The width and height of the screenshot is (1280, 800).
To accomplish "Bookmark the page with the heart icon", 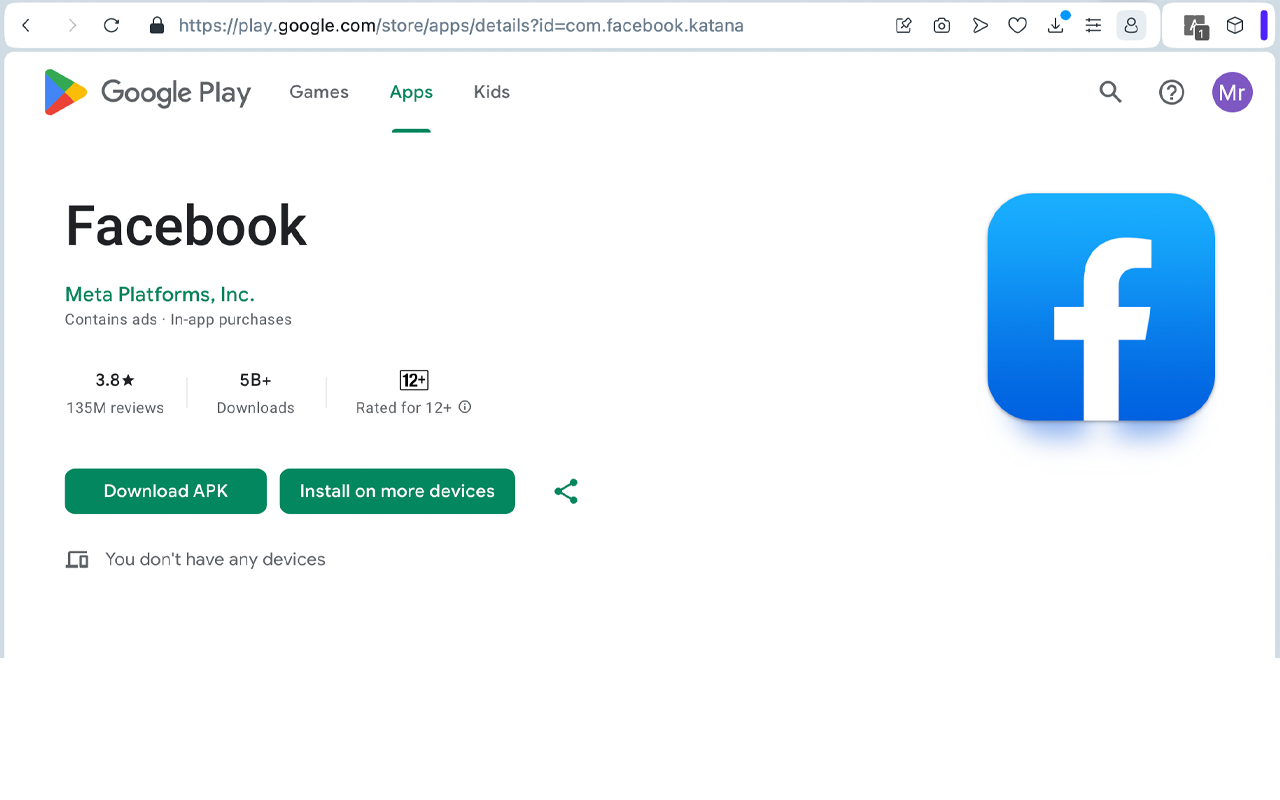I will [x=1018, y=26].
